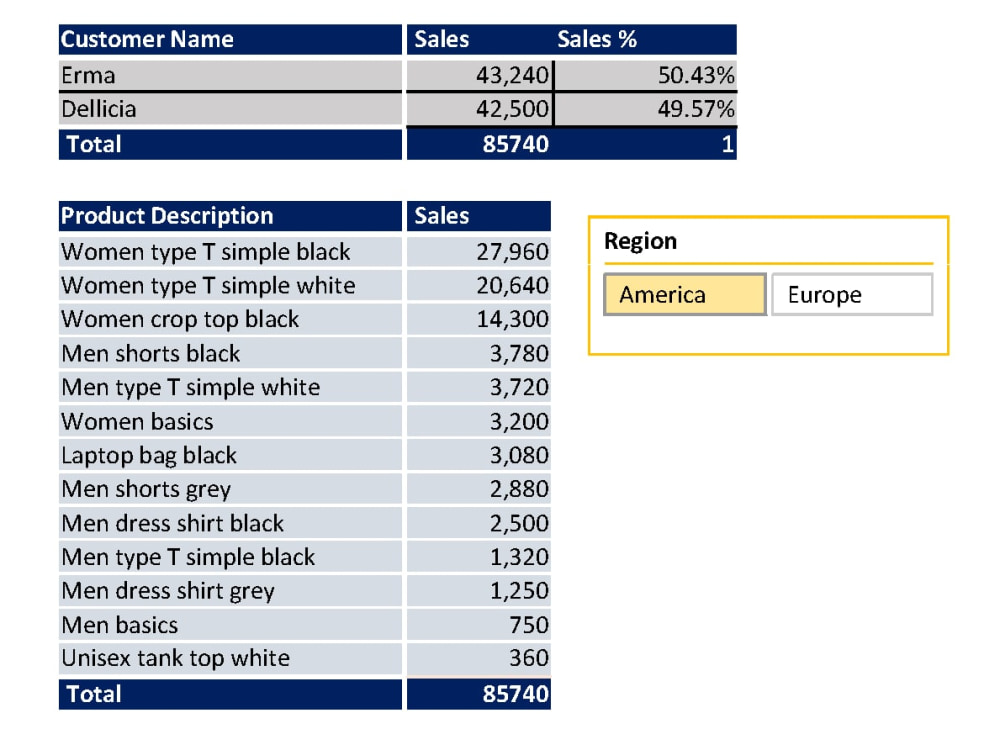Select the Women crop top black cell
The image size is (1000, 750).
click(230, 320)
